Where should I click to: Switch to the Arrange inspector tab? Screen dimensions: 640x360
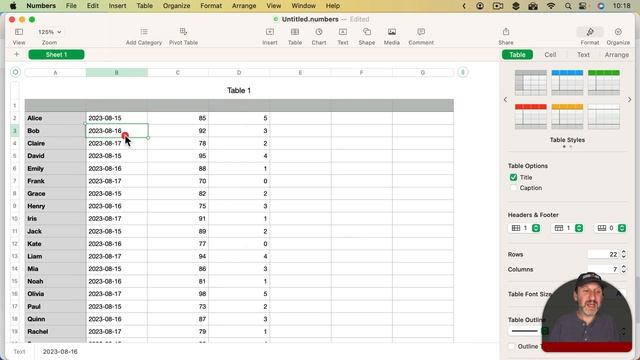click(616, 55)
